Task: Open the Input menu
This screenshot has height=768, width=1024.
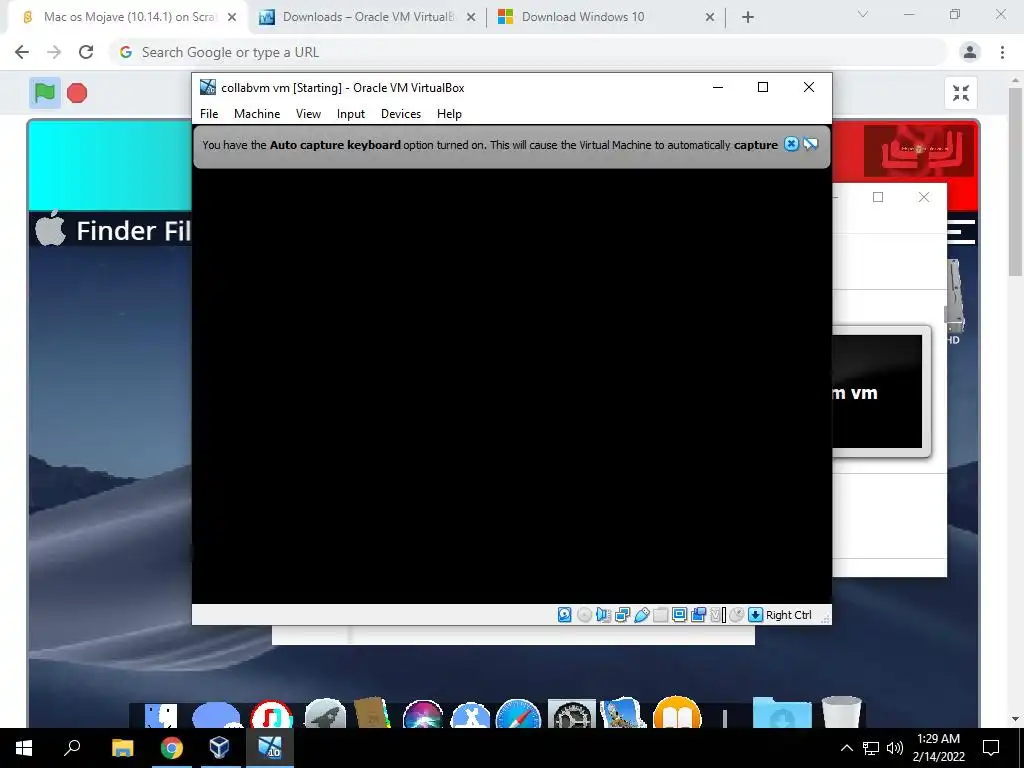Action: [351, 114]
